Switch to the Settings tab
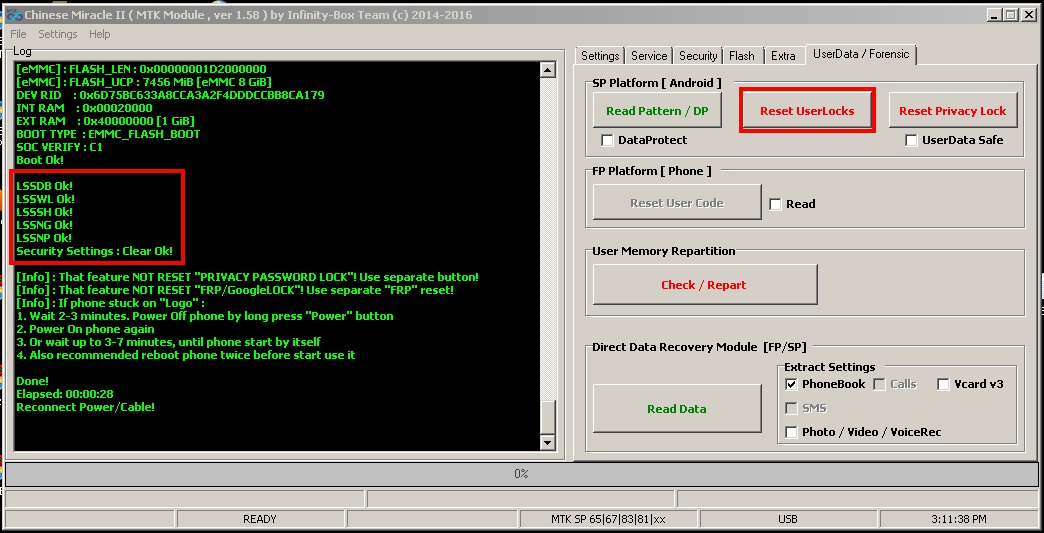The height and width of the screenshot is (533, 1044). click(600, 56)
